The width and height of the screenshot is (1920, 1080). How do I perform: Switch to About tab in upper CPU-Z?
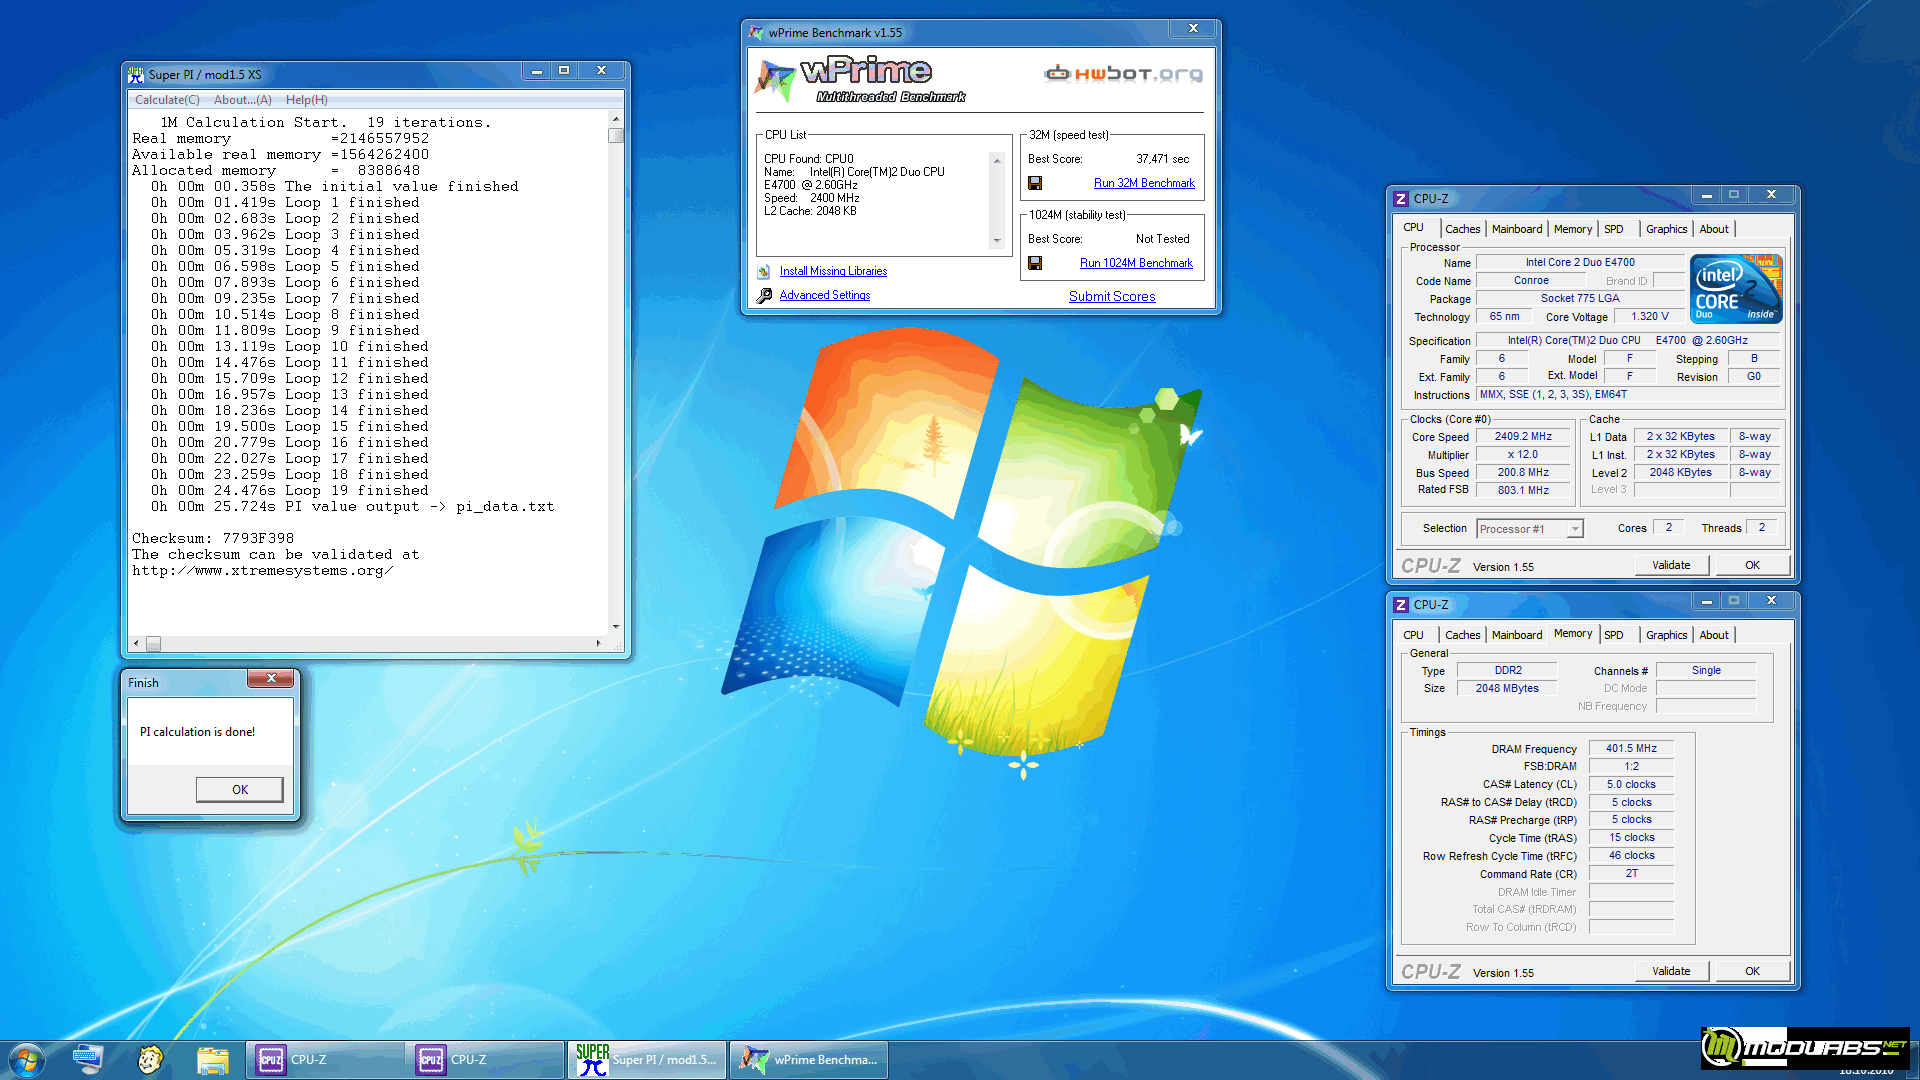pos(1713,229)
